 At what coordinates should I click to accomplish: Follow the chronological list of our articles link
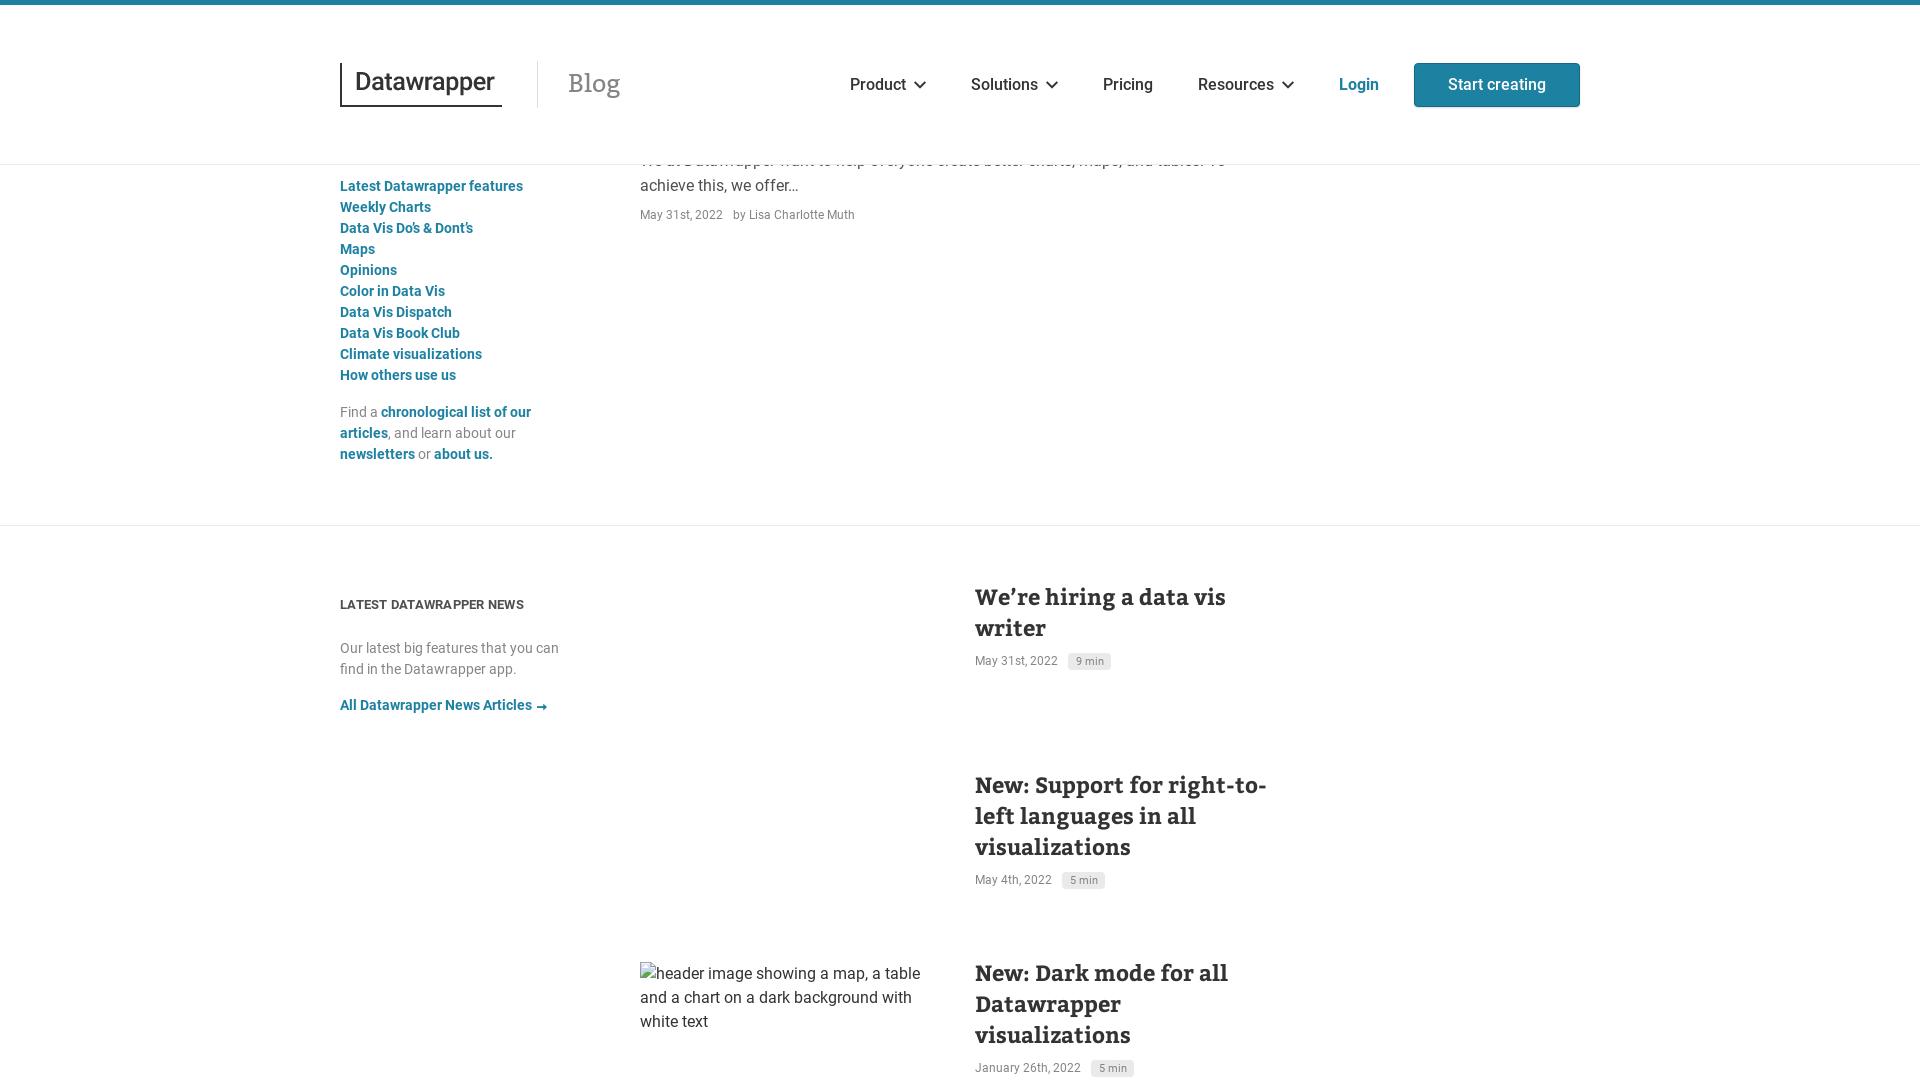tap(455, 412)
